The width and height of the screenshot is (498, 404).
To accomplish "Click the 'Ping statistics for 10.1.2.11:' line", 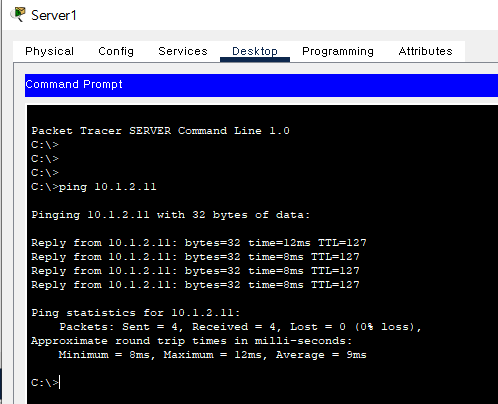I will click(x=136, y=313).
